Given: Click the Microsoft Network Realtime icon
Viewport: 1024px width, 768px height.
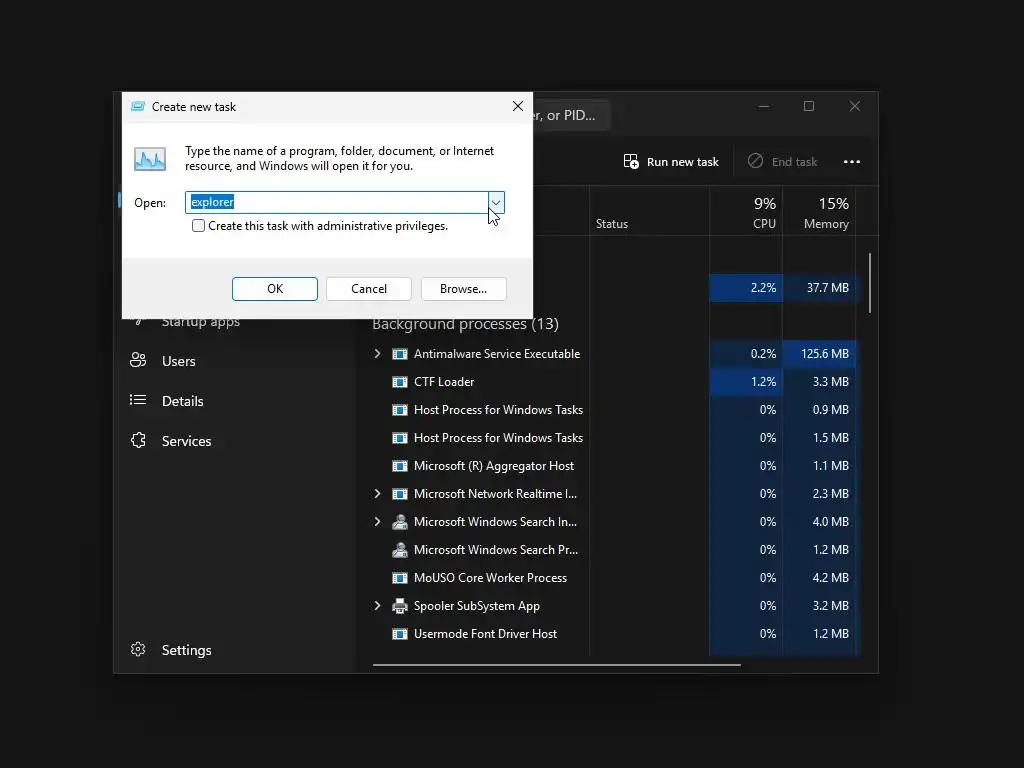Looking at the screenshot, I should [400, 494].
